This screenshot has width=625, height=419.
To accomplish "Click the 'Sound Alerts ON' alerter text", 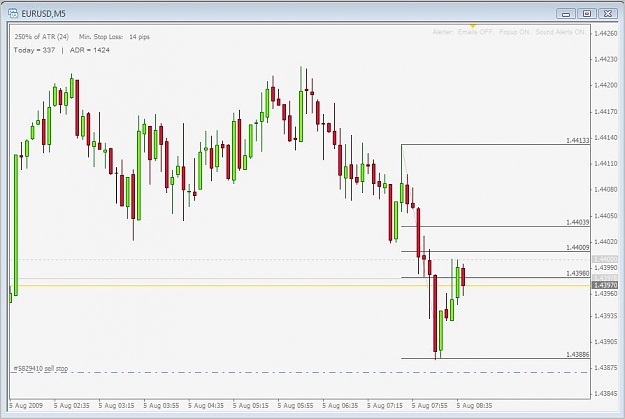I will pos(560,32).
